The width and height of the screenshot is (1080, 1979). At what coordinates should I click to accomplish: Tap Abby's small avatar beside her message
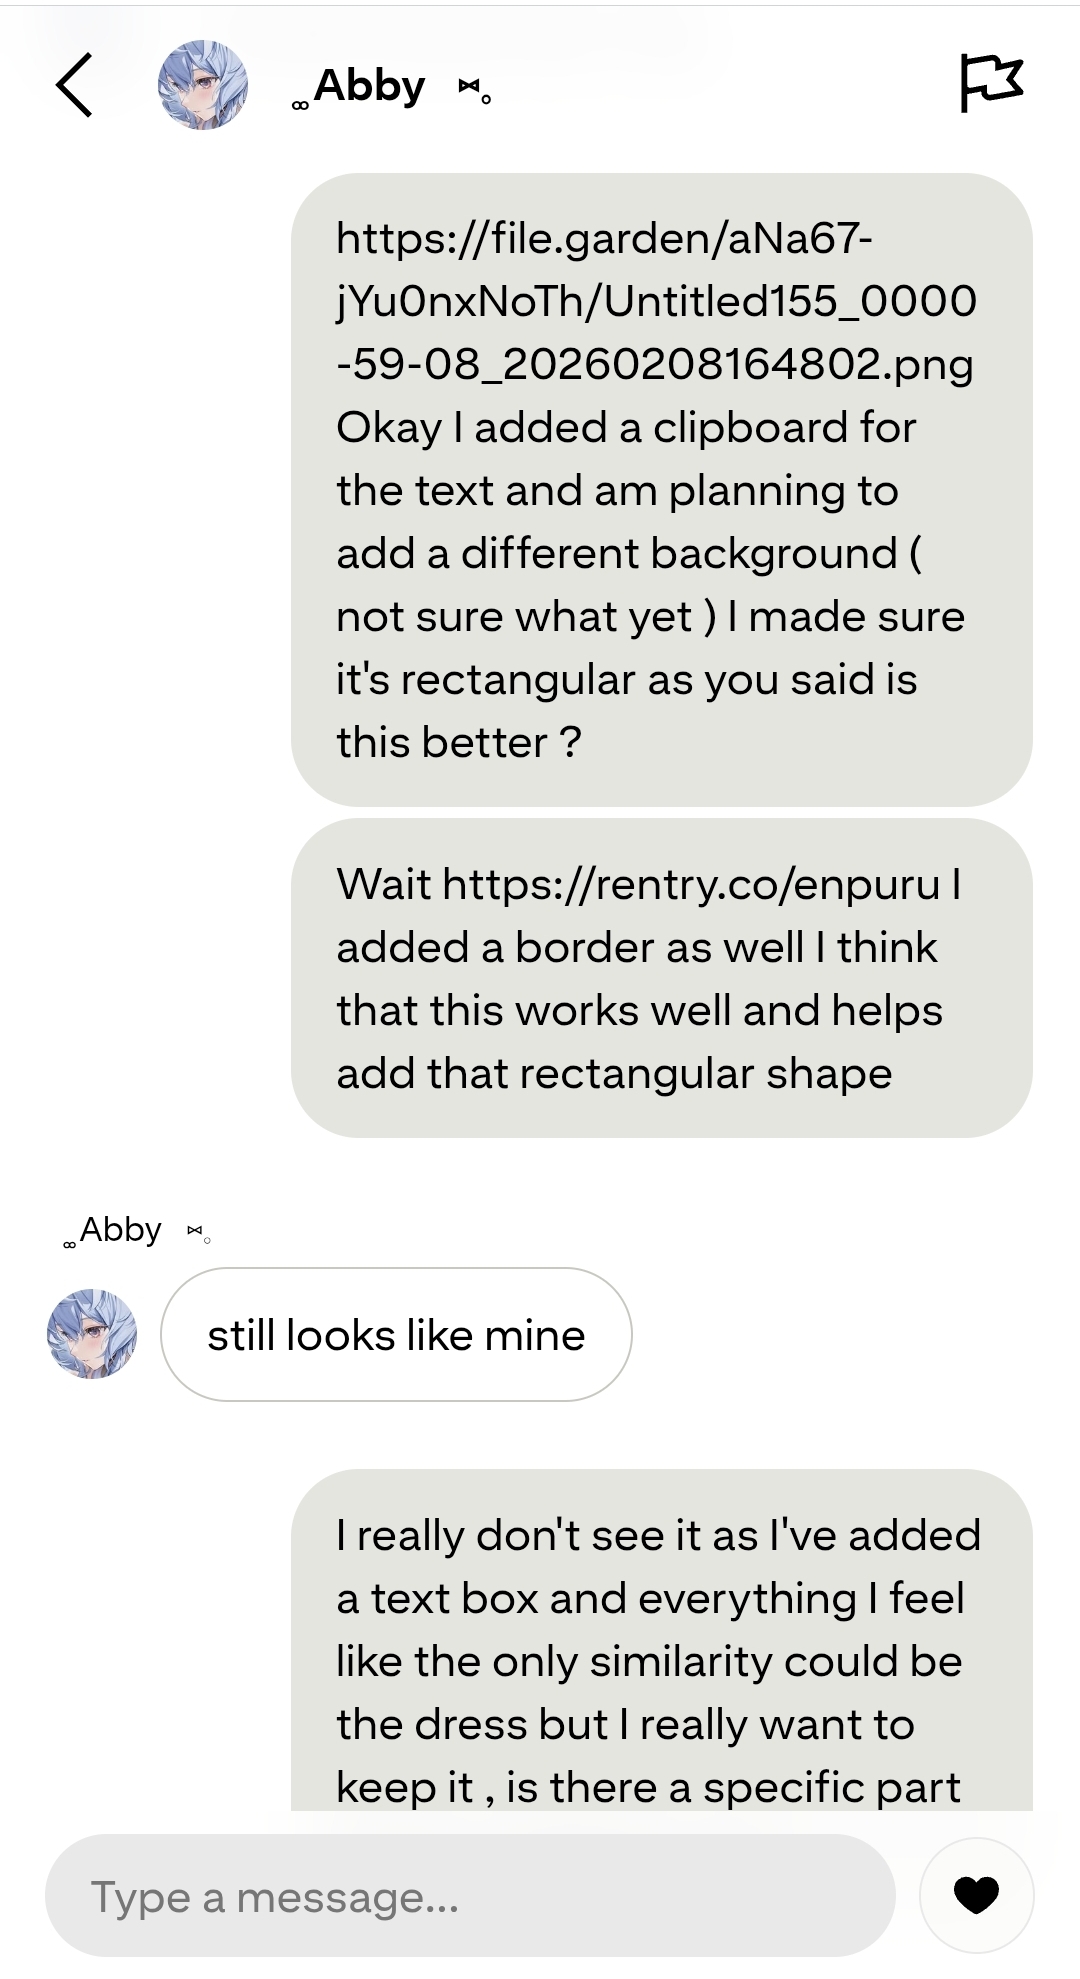[x=92, y=1334]
